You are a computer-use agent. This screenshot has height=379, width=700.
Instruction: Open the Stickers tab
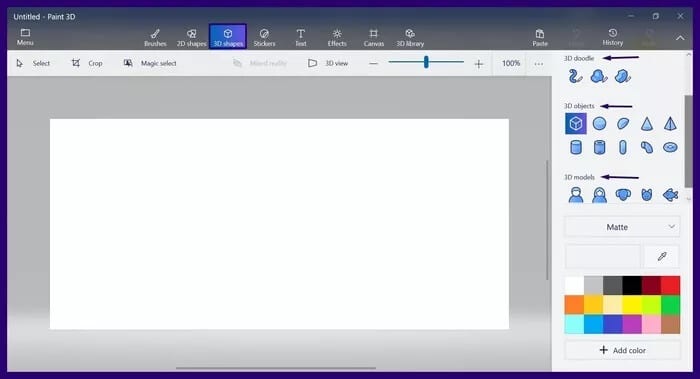264,37
